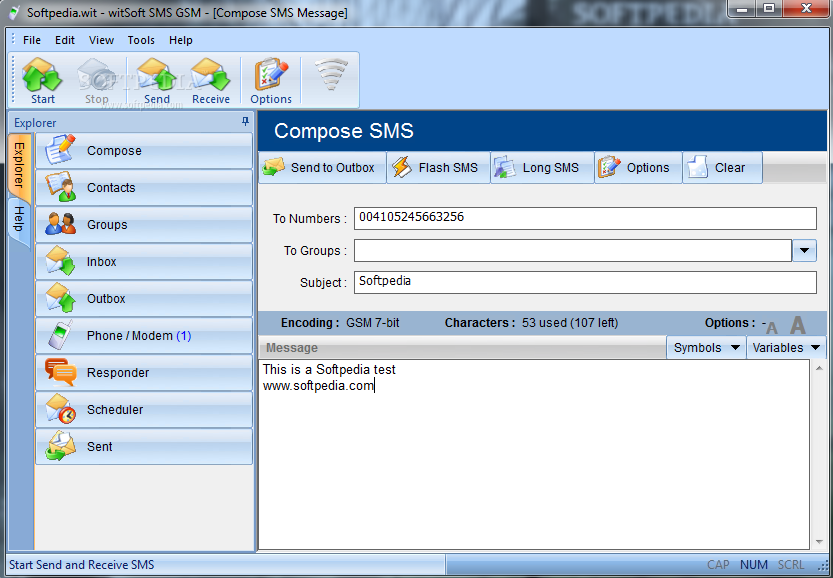
Task: Open Contacts in the Explorer panel
Action: point(144,188)
